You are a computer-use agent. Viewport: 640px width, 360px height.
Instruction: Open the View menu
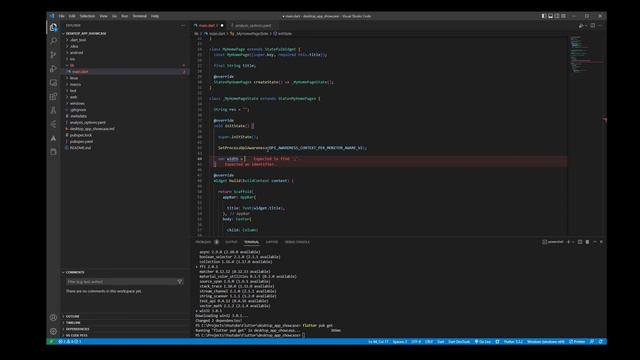coord(104,16)
